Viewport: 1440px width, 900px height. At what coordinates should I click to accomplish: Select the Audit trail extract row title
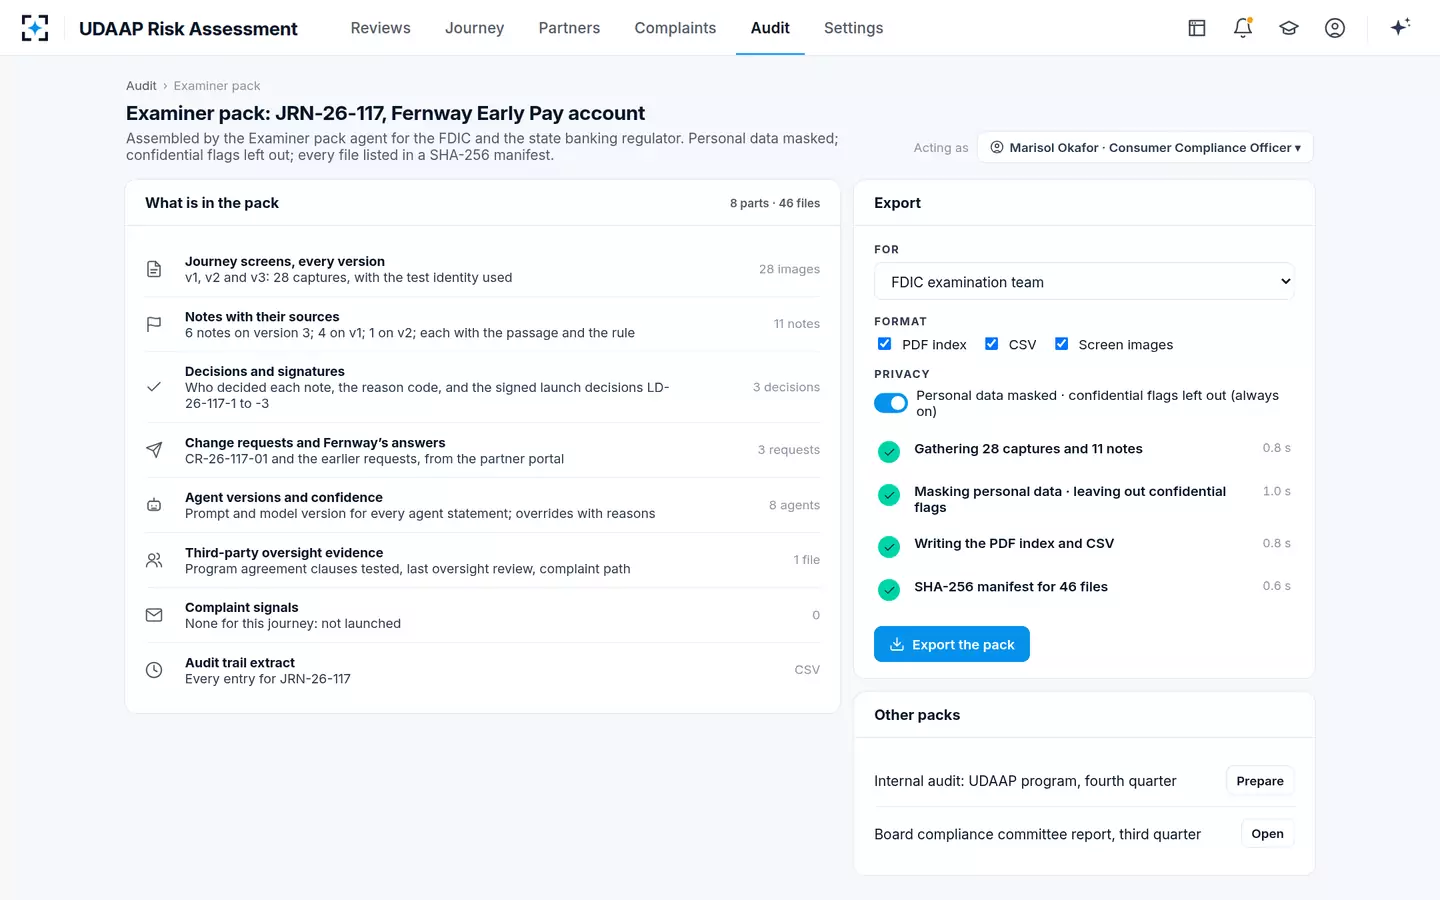[x=240, y=663]
